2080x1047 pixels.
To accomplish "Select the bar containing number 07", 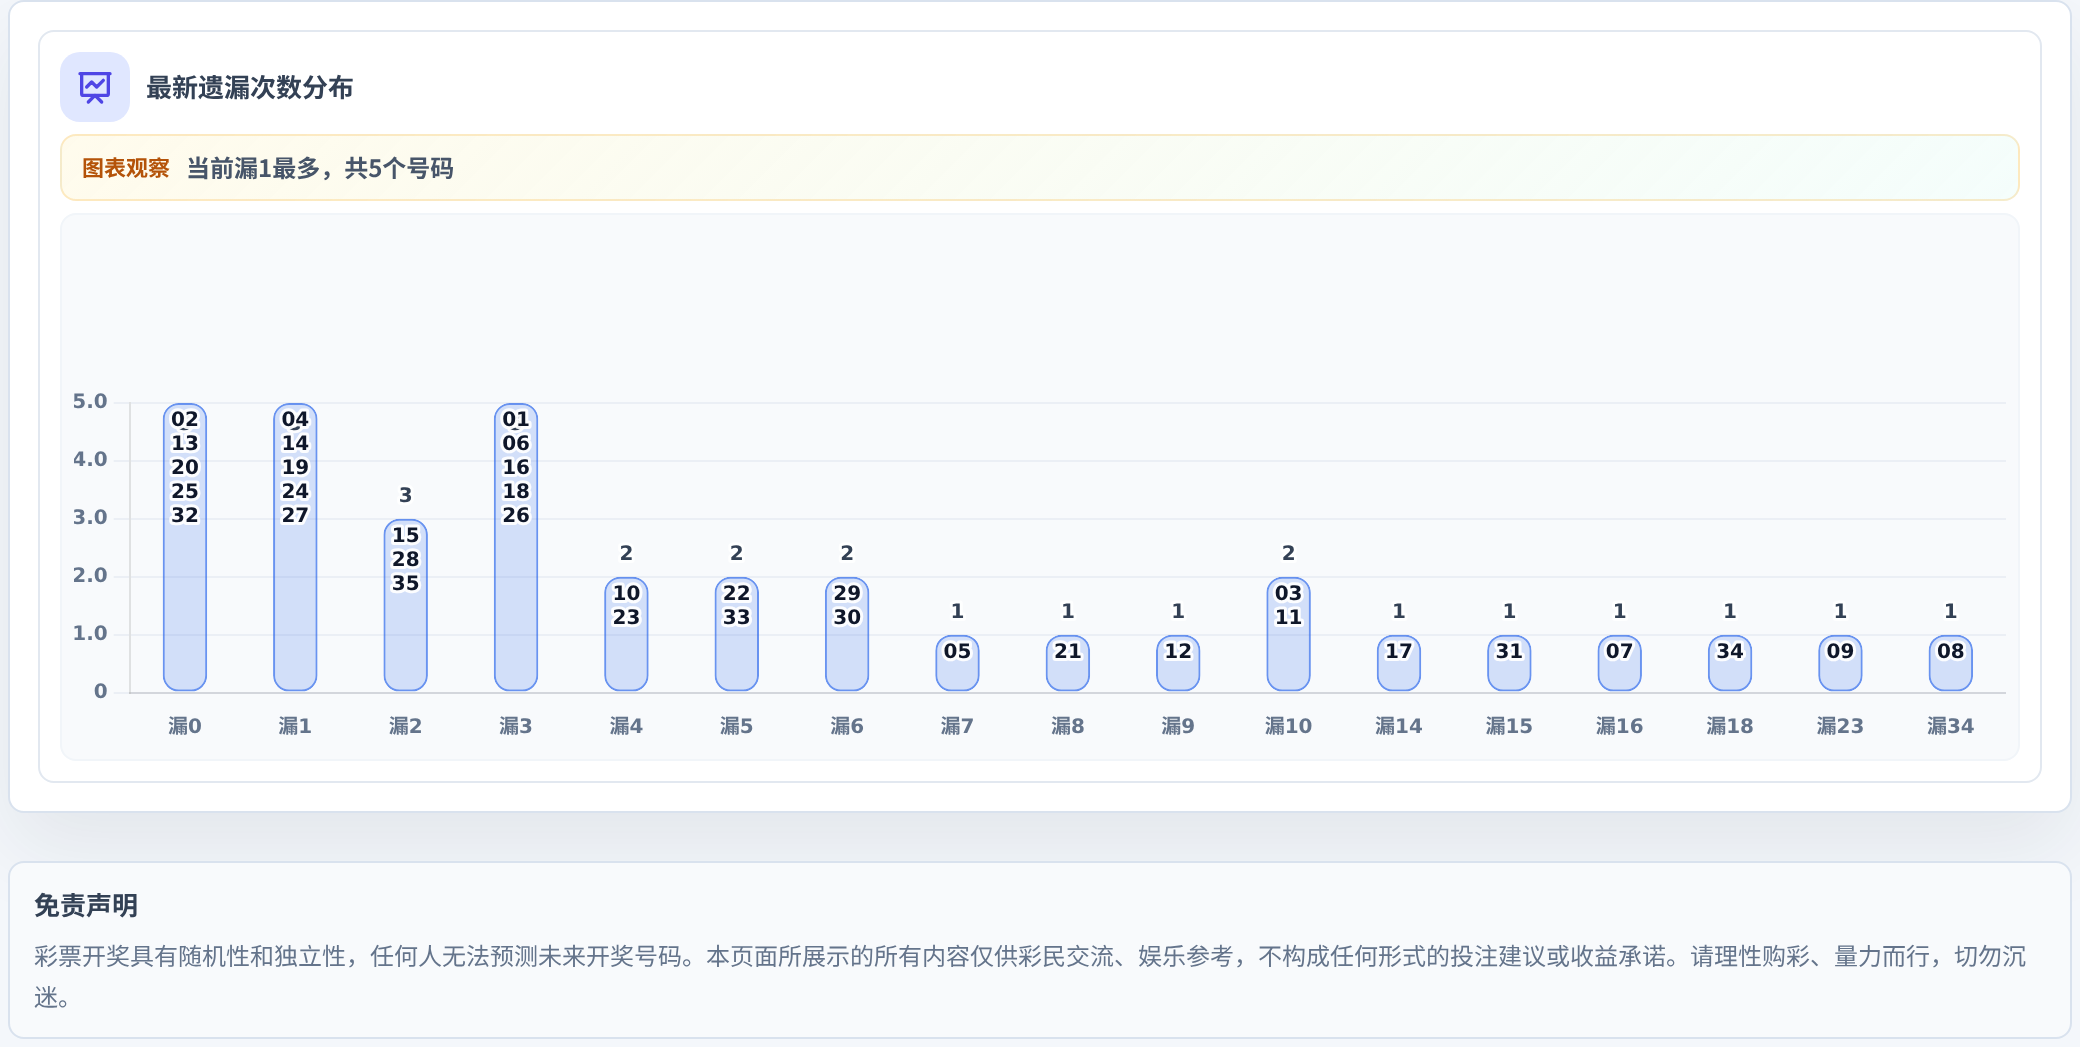I will coord(1620,663).
